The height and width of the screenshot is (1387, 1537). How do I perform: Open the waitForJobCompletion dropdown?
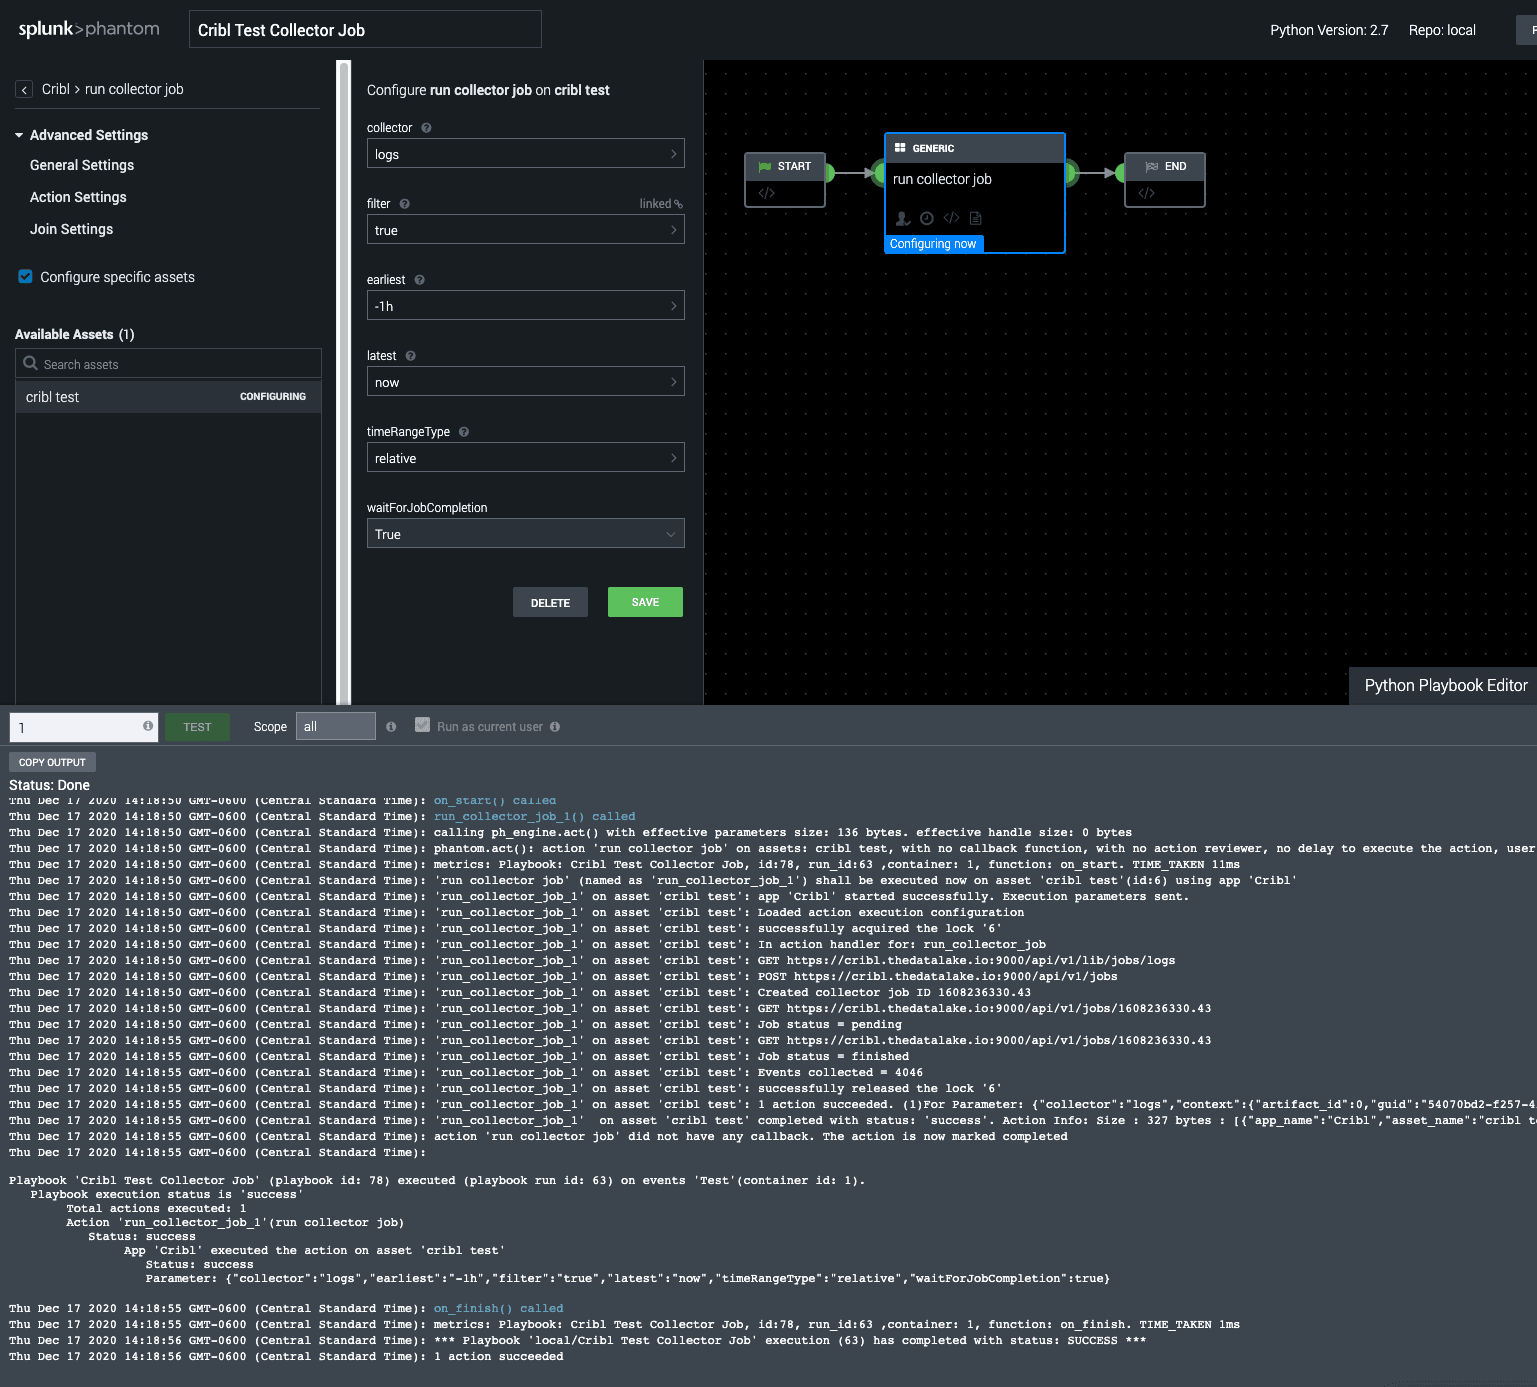pyautogui.click(x=525, y=534)
